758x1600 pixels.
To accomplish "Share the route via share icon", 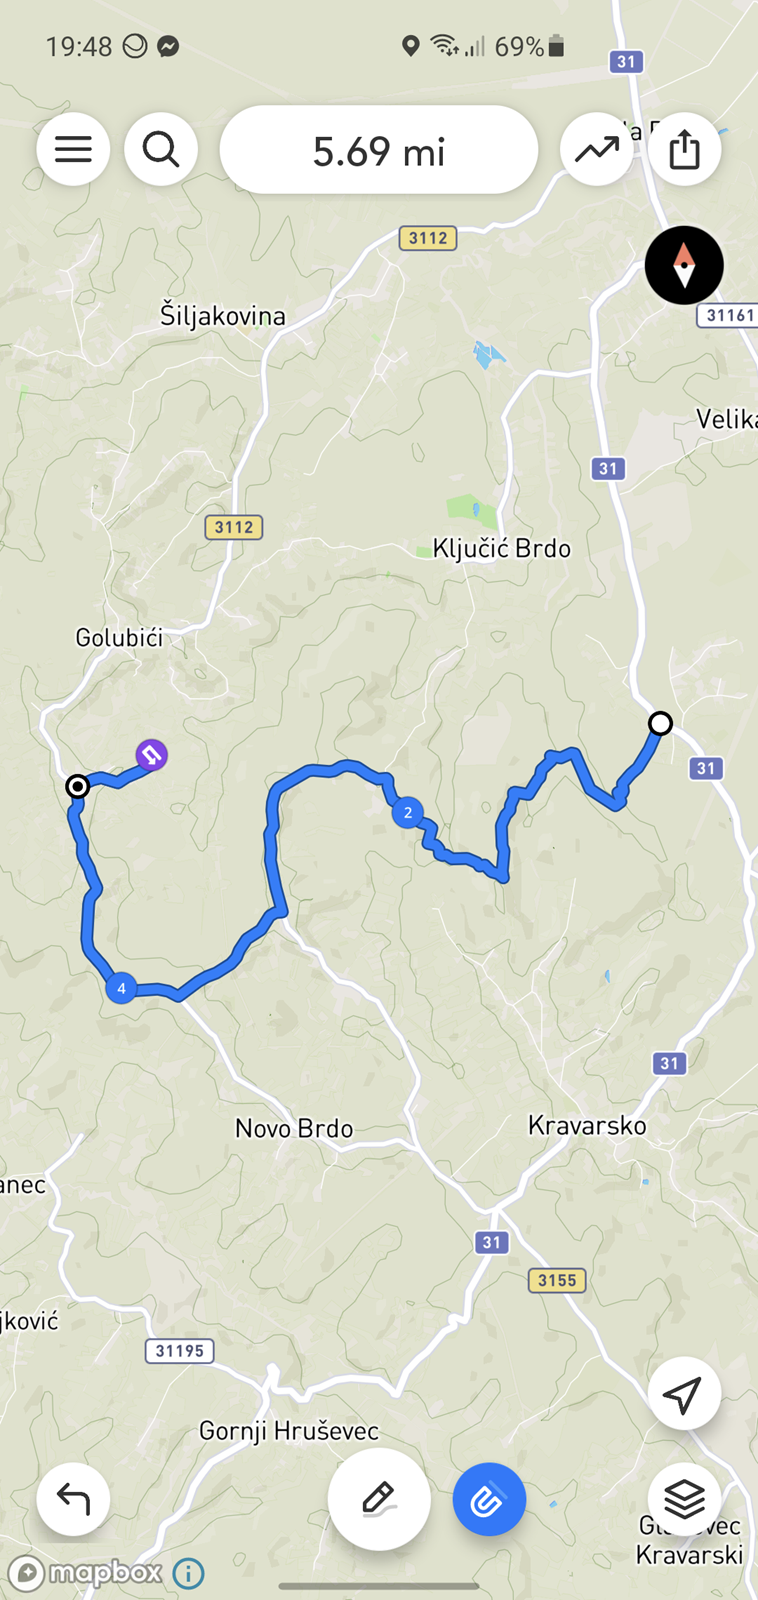I will coord(685,150).
